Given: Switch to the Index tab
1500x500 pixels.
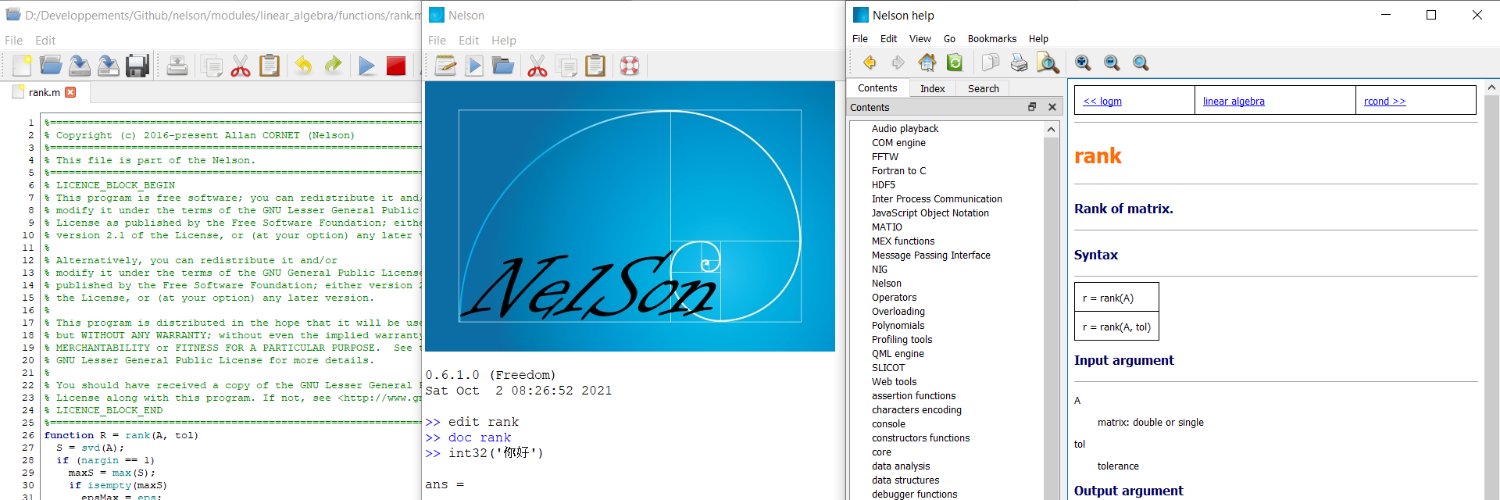Looking at the screenshot, I should (932, 88).
